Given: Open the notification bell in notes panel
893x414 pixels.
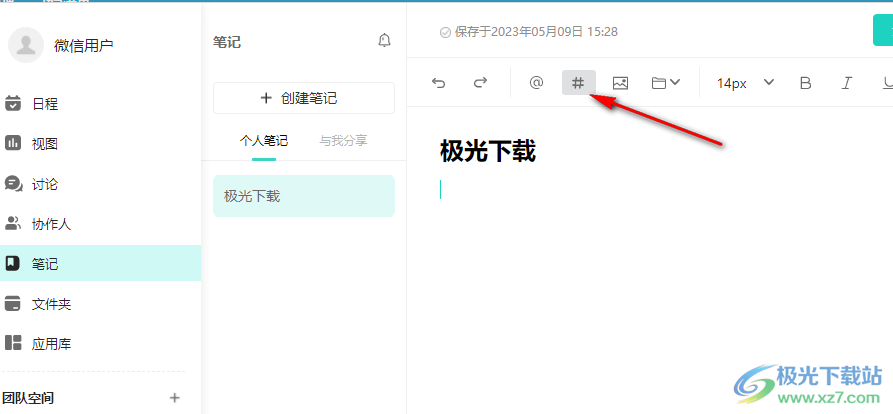Looking at the screenshot, I should (384, 41).
